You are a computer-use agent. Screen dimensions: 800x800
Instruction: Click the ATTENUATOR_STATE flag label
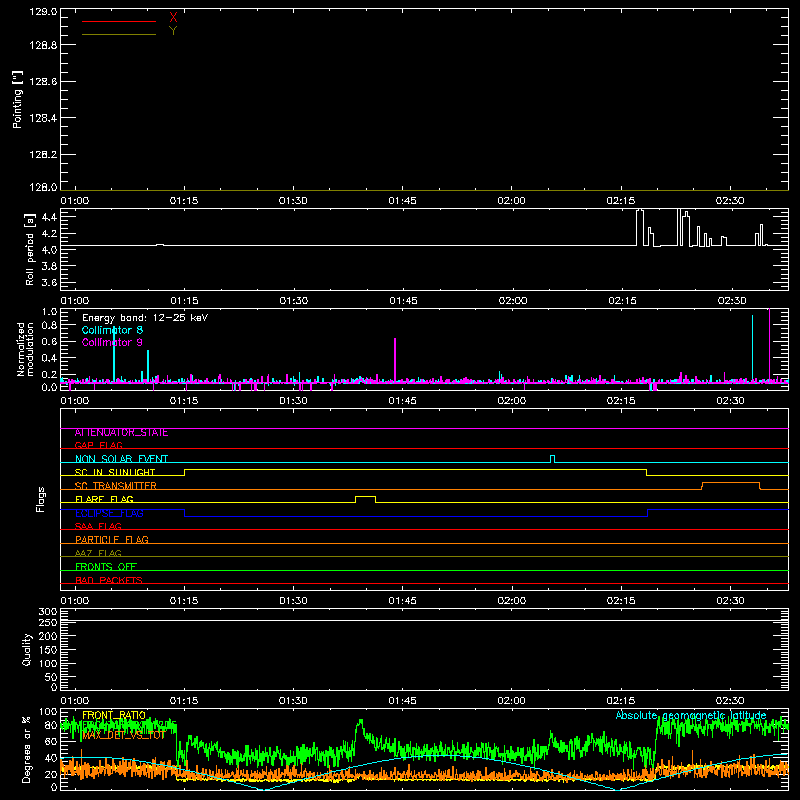point(121,433)
